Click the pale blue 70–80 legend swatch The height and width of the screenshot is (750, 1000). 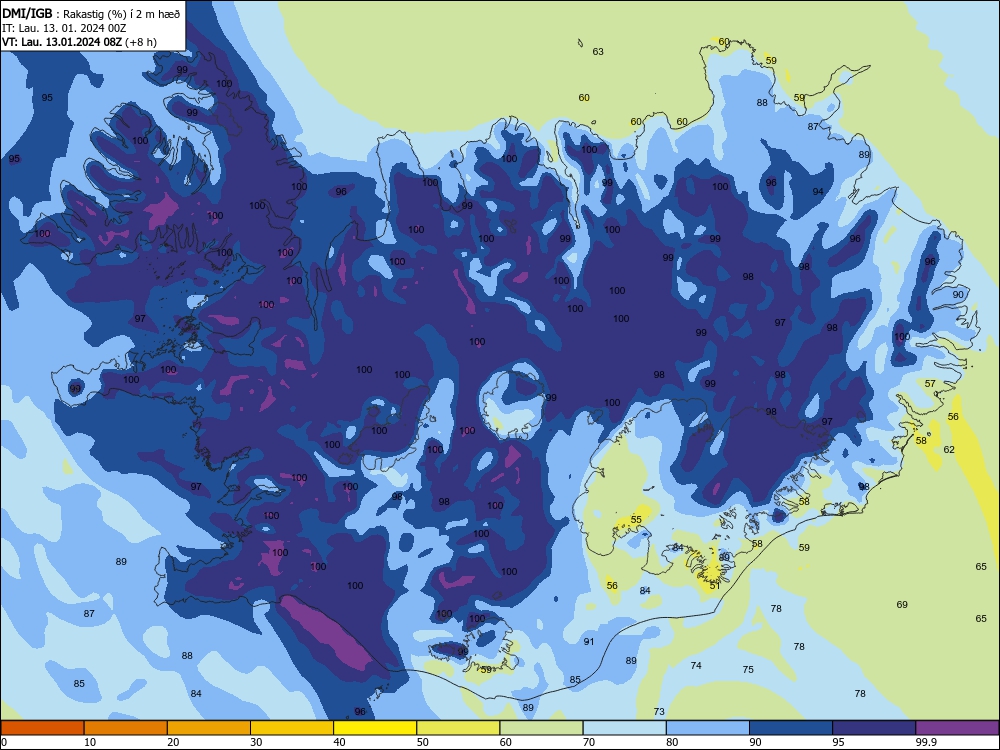click(x=624, y=728)
